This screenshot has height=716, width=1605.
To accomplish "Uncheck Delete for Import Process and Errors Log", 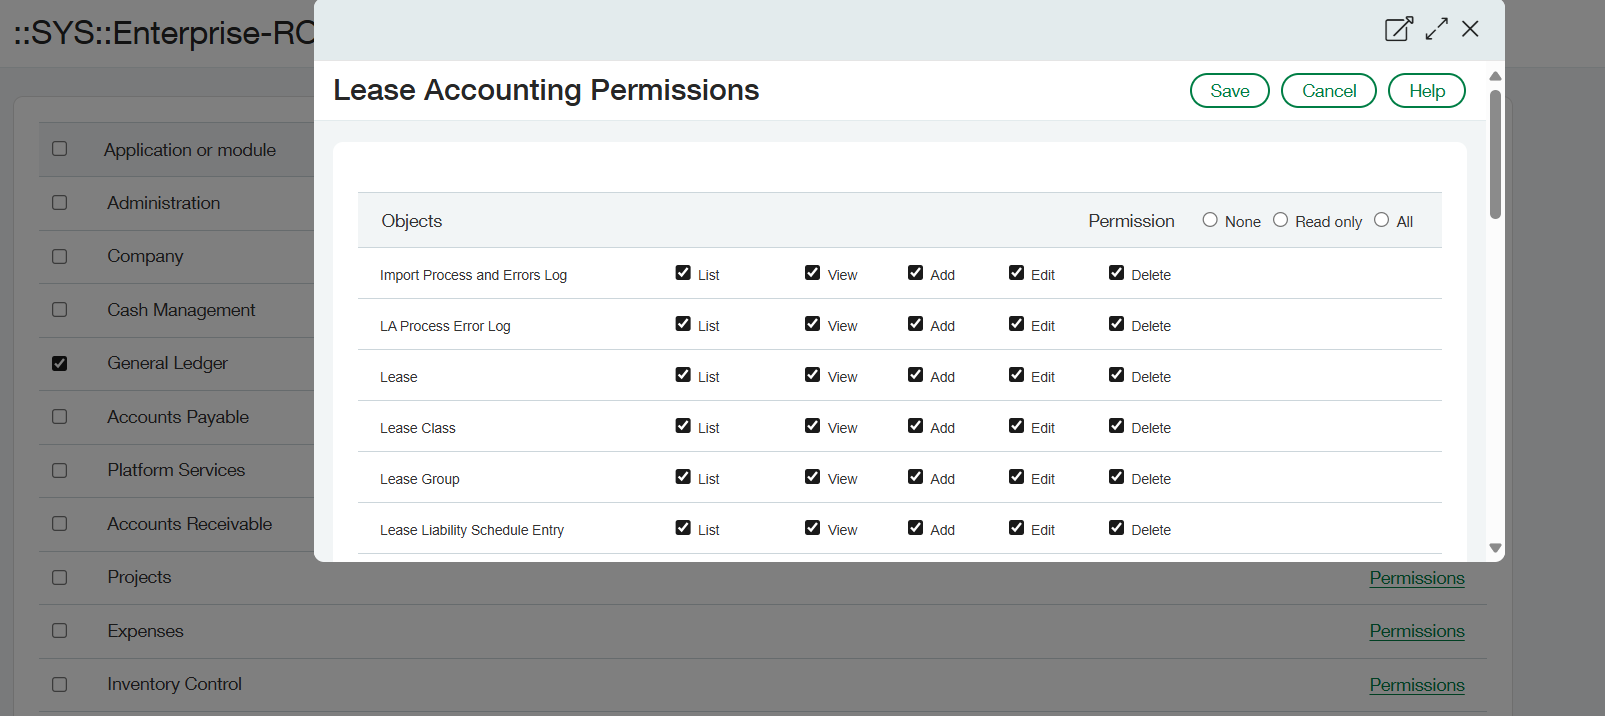I will [1116, 273].
